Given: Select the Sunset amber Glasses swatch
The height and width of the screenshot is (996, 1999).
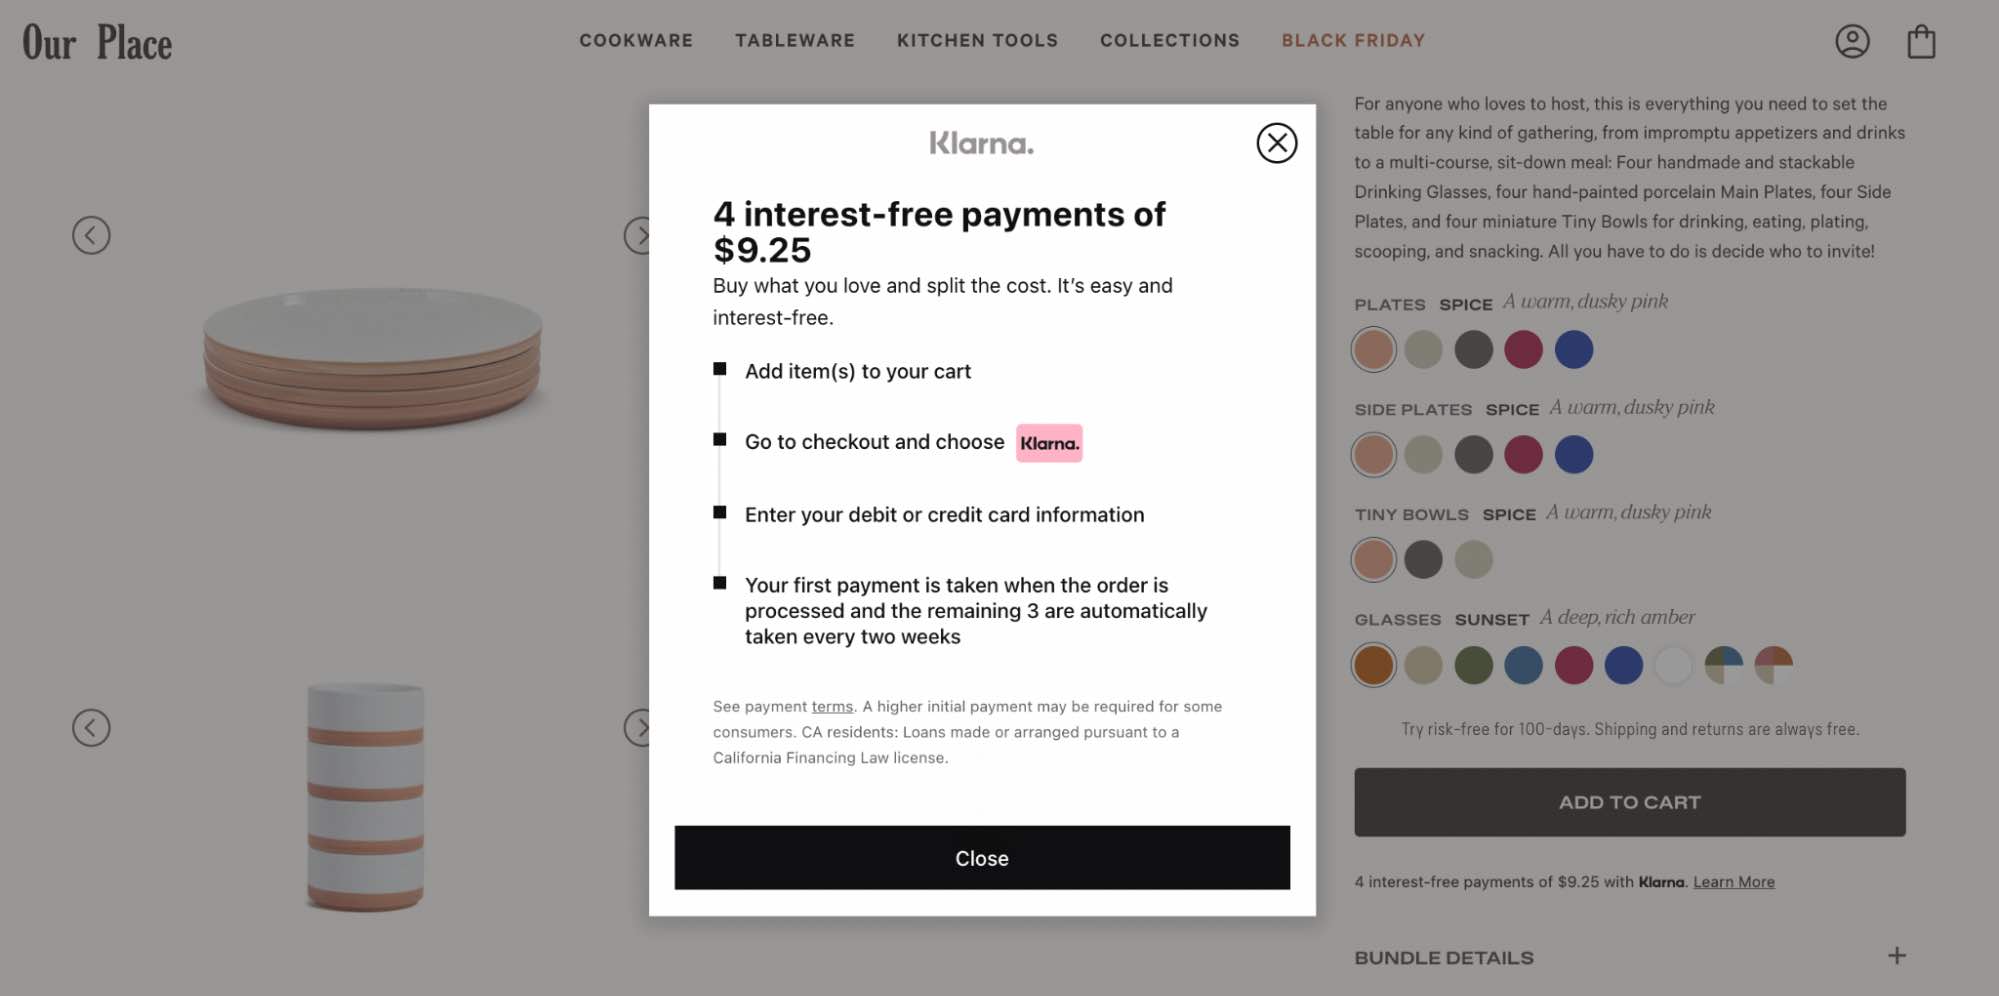Looking at the screenshot, I should 1373,664.
